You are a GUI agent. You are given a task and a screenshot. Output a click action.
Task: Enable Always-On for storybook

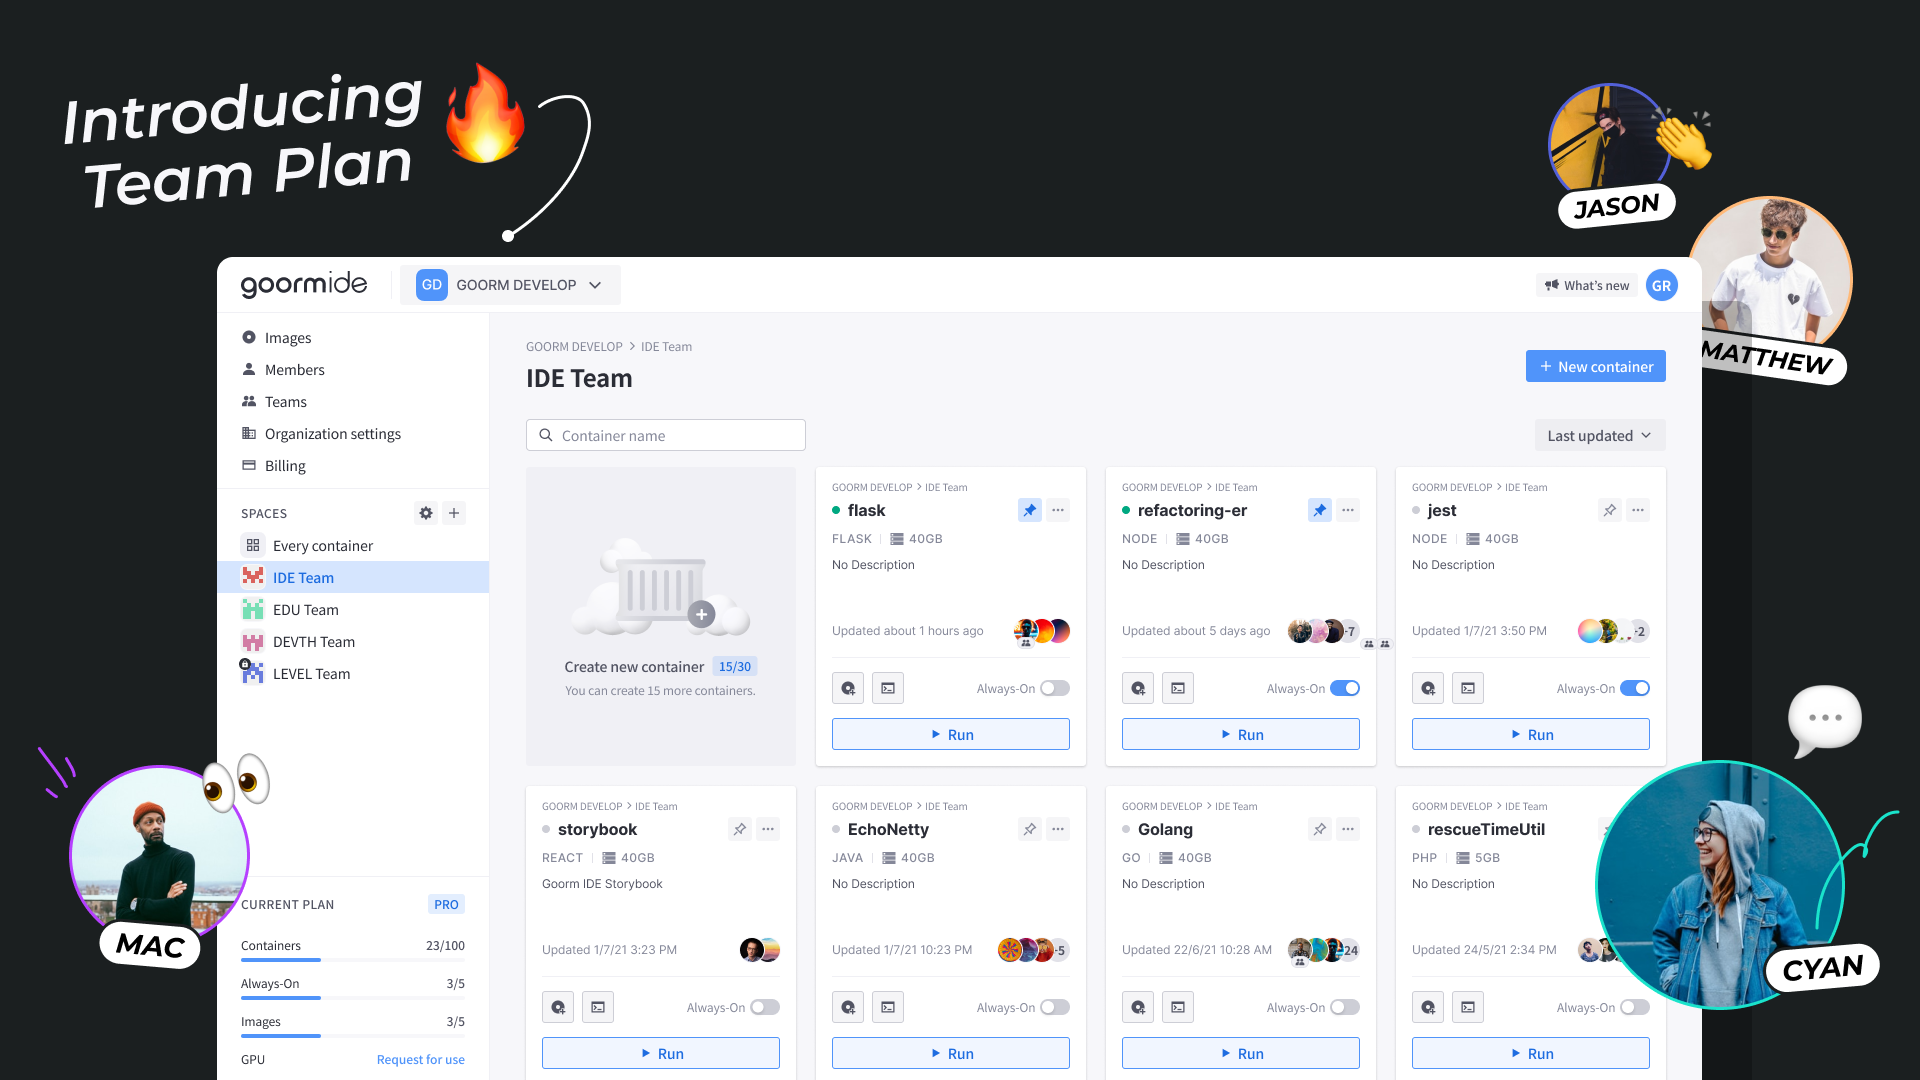click(x=765, y=1007)
